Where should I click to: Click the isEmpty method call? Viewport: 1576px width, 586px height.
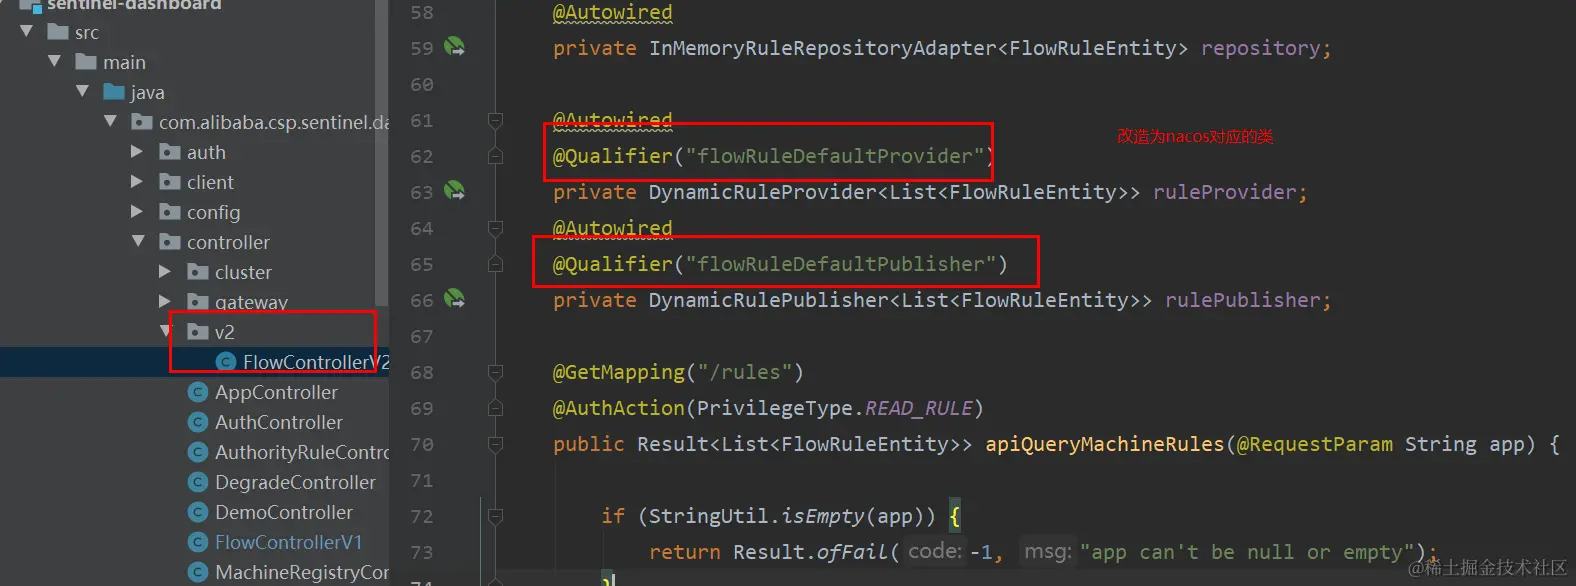click(823, 516)
